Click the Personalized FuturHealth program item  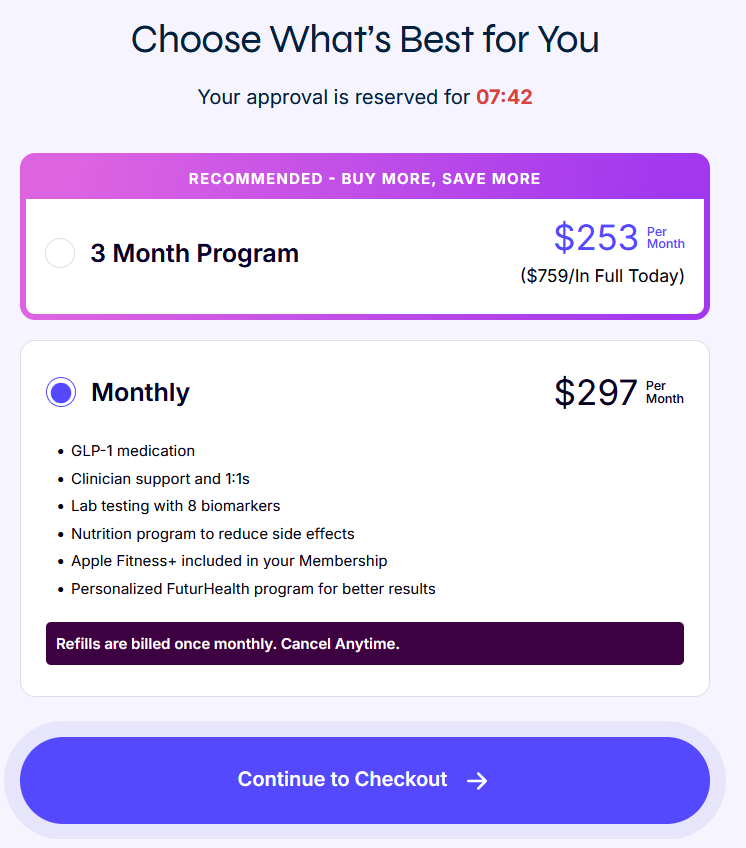tap(253, 589)
